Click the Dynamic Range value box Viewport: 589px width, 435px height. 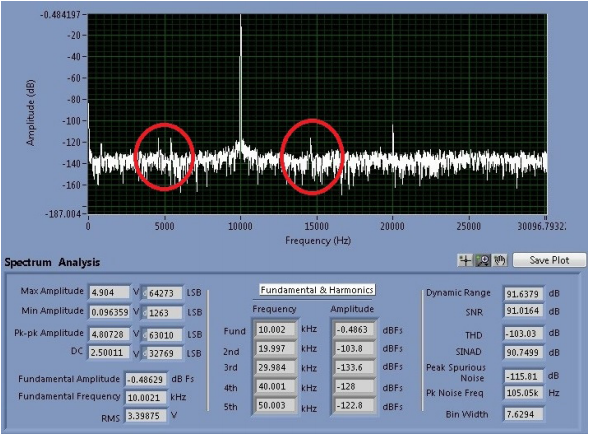coord(523,293)
